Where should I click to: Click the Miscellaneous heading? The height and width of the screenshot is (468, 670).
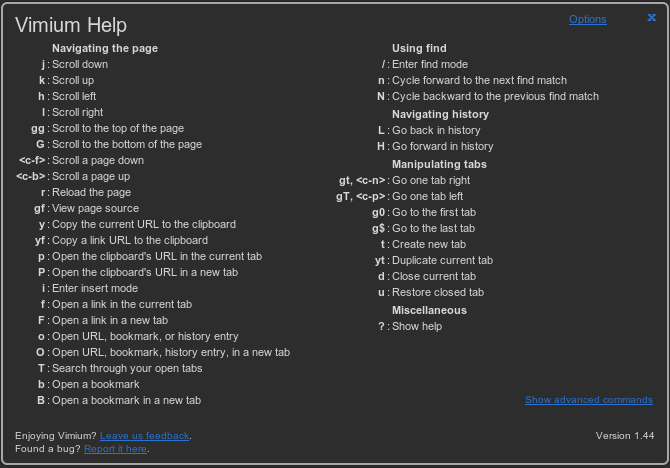point(430,310)
